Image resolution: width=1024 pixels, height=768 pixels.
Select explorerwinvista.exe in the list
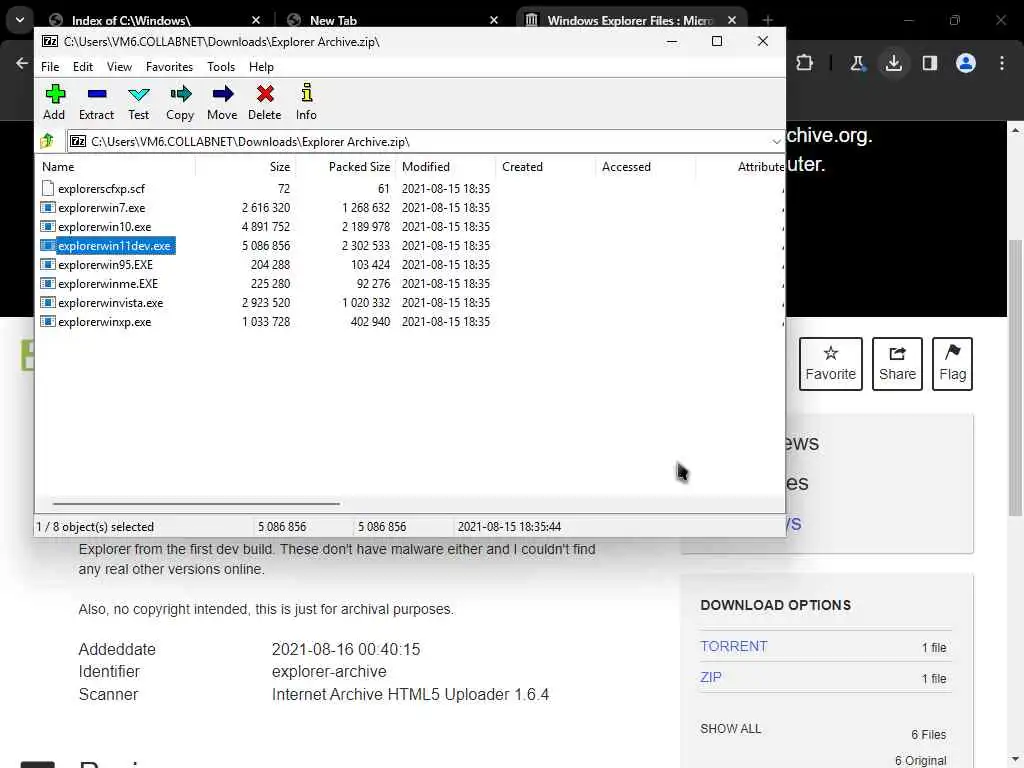(x=110, y=302)
